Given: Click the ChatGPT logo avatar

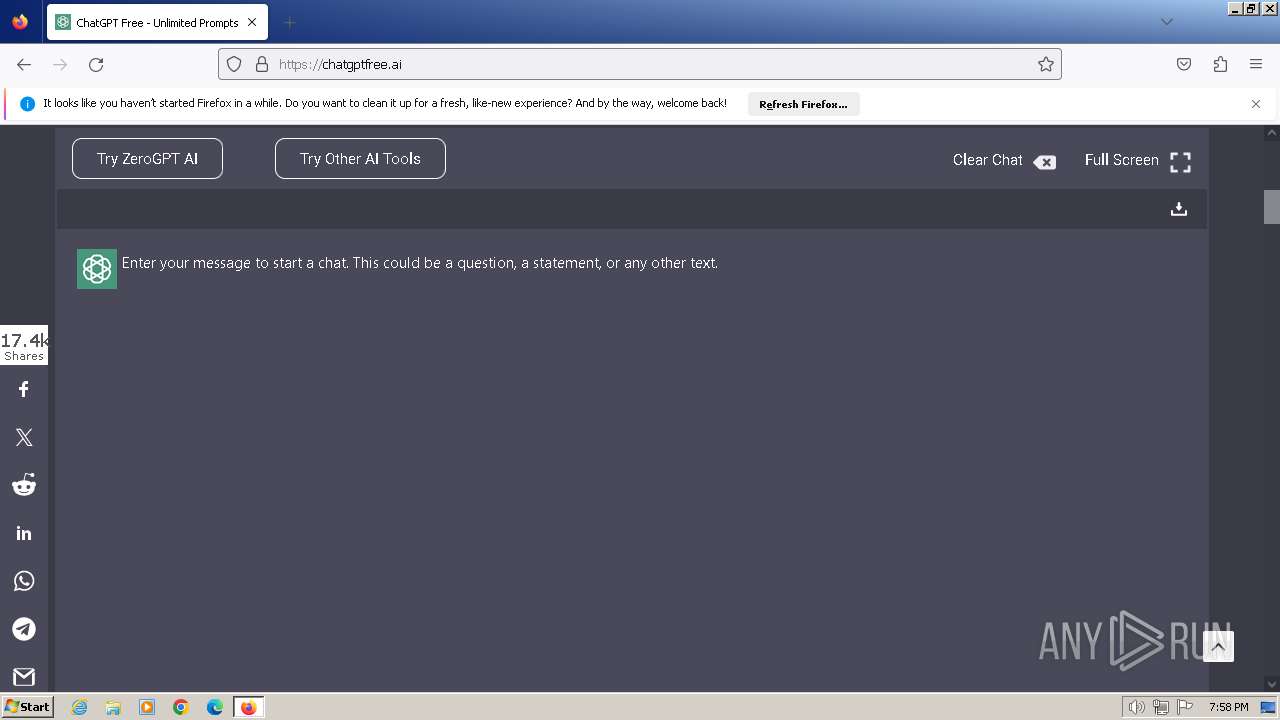Looking at the screenshot, I should pyautogui.click(x=97, y=269).
